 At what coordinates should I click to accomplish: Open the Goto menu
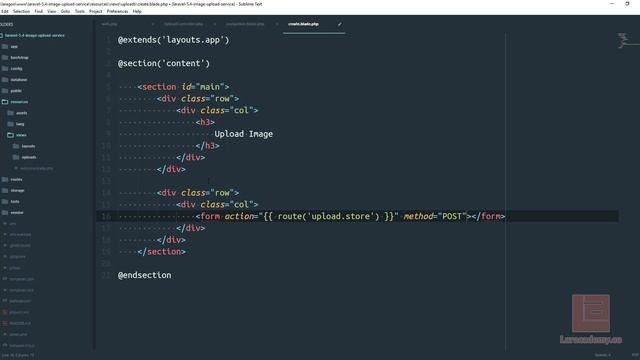coord(65,11)
